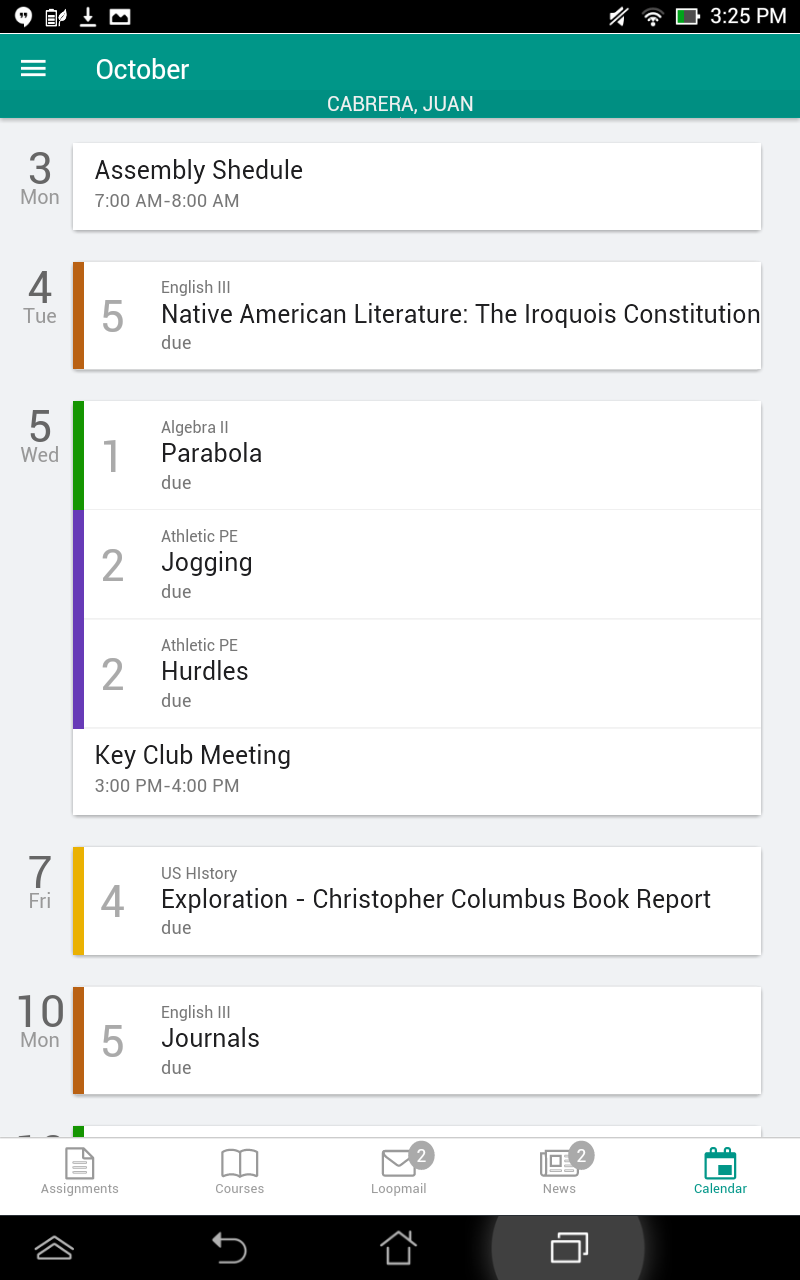Viewport: 800px width, 1280px height.
Task: View the Jogging assignment
Action: click(x=420, y=564)
